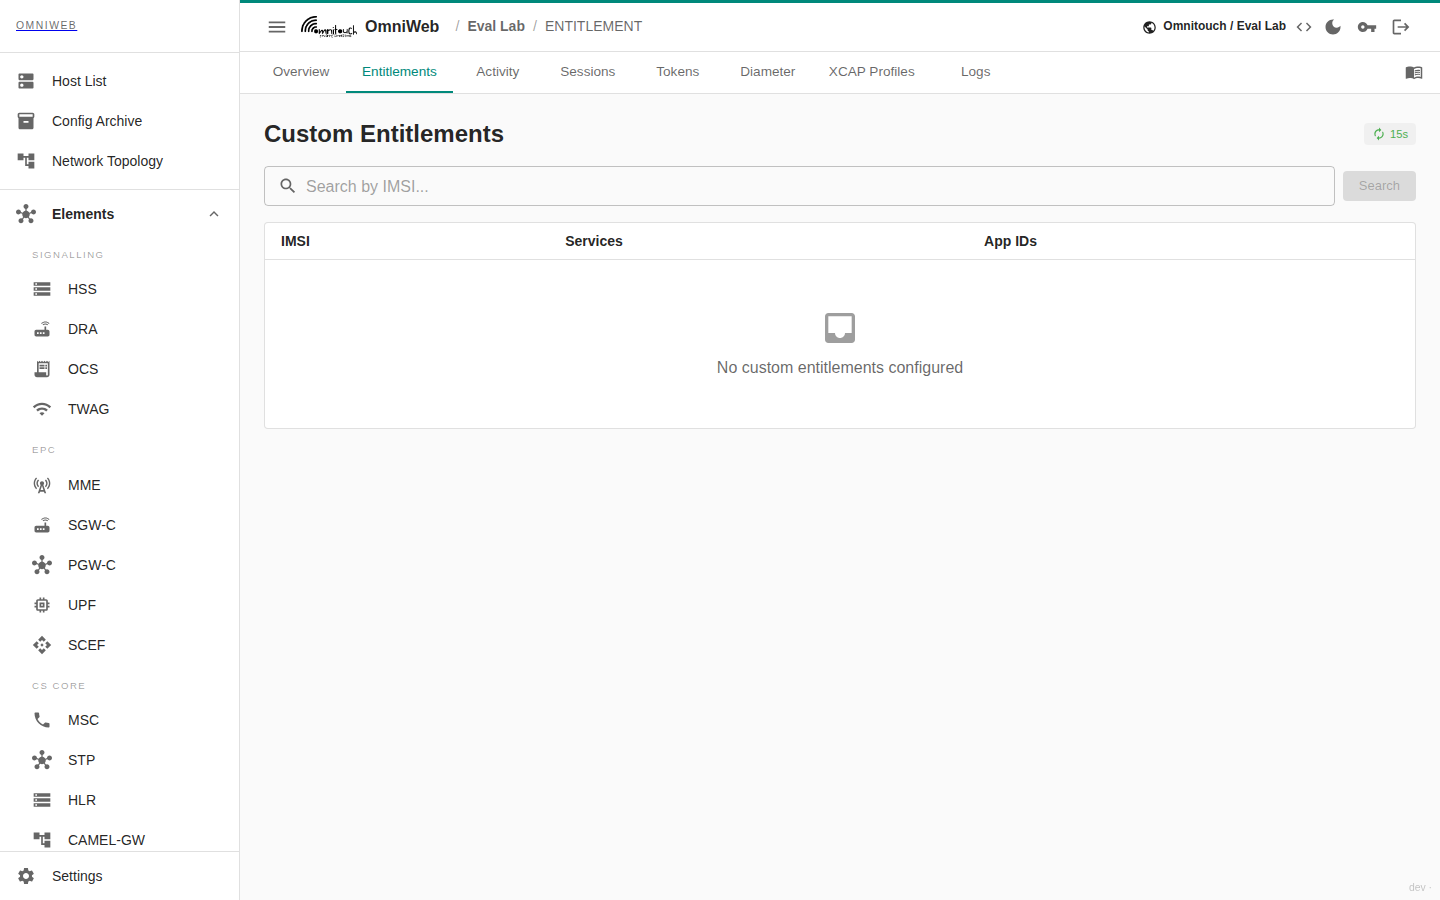Select HSS element
Image resolution: width=1440 pixels, height=900 pixels.
pyautogui.click(x=120, y=289)
